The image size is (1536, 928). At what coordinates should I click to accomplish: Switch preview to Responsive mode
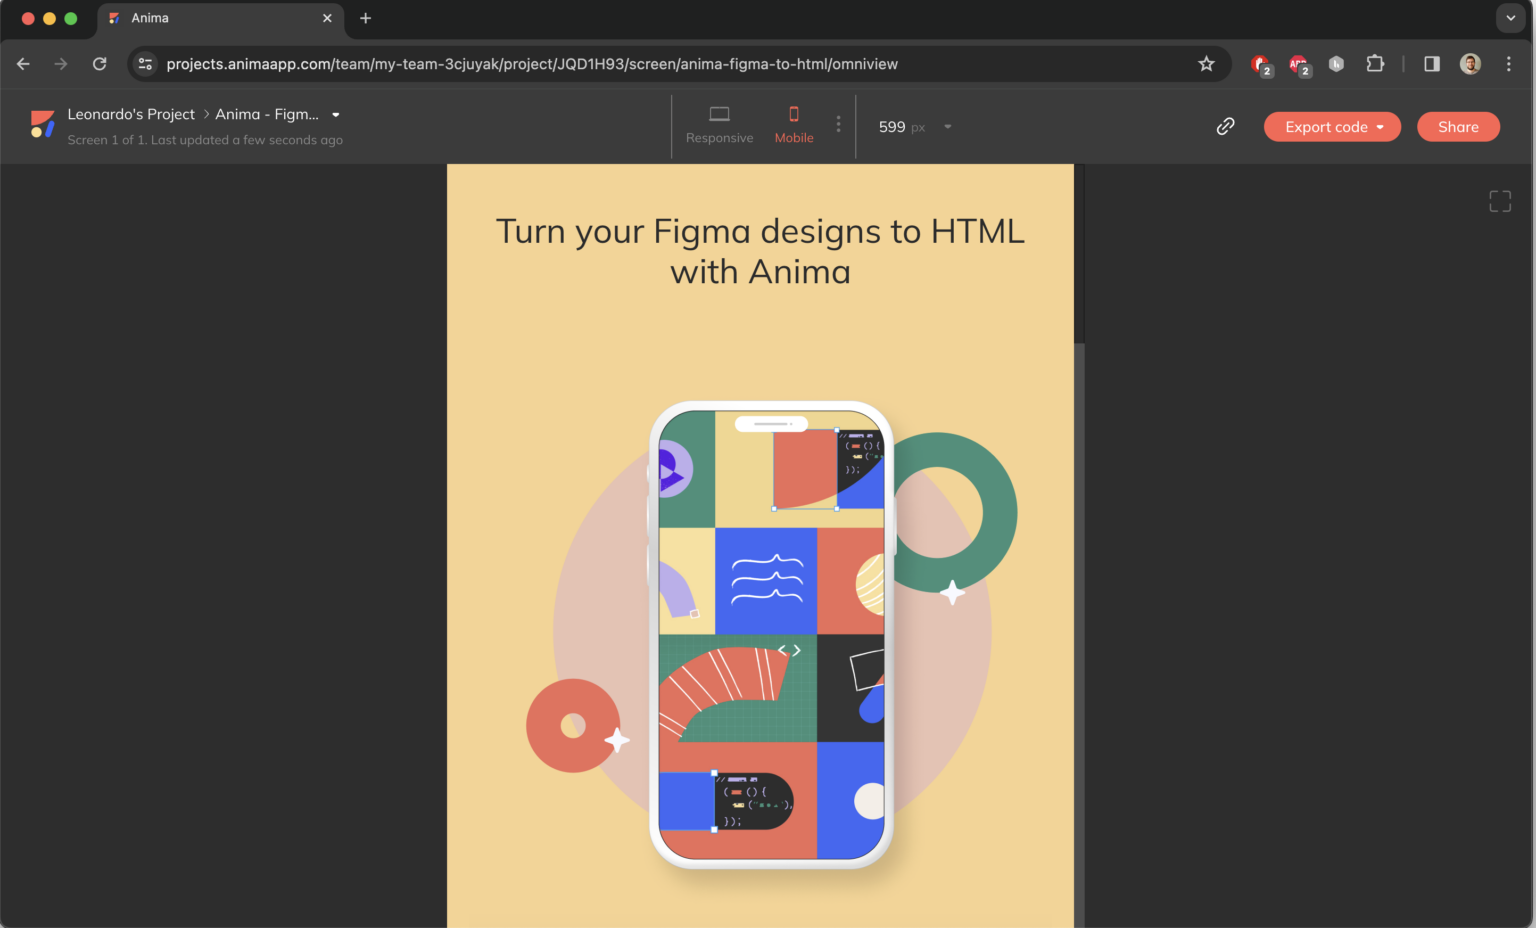719,126
